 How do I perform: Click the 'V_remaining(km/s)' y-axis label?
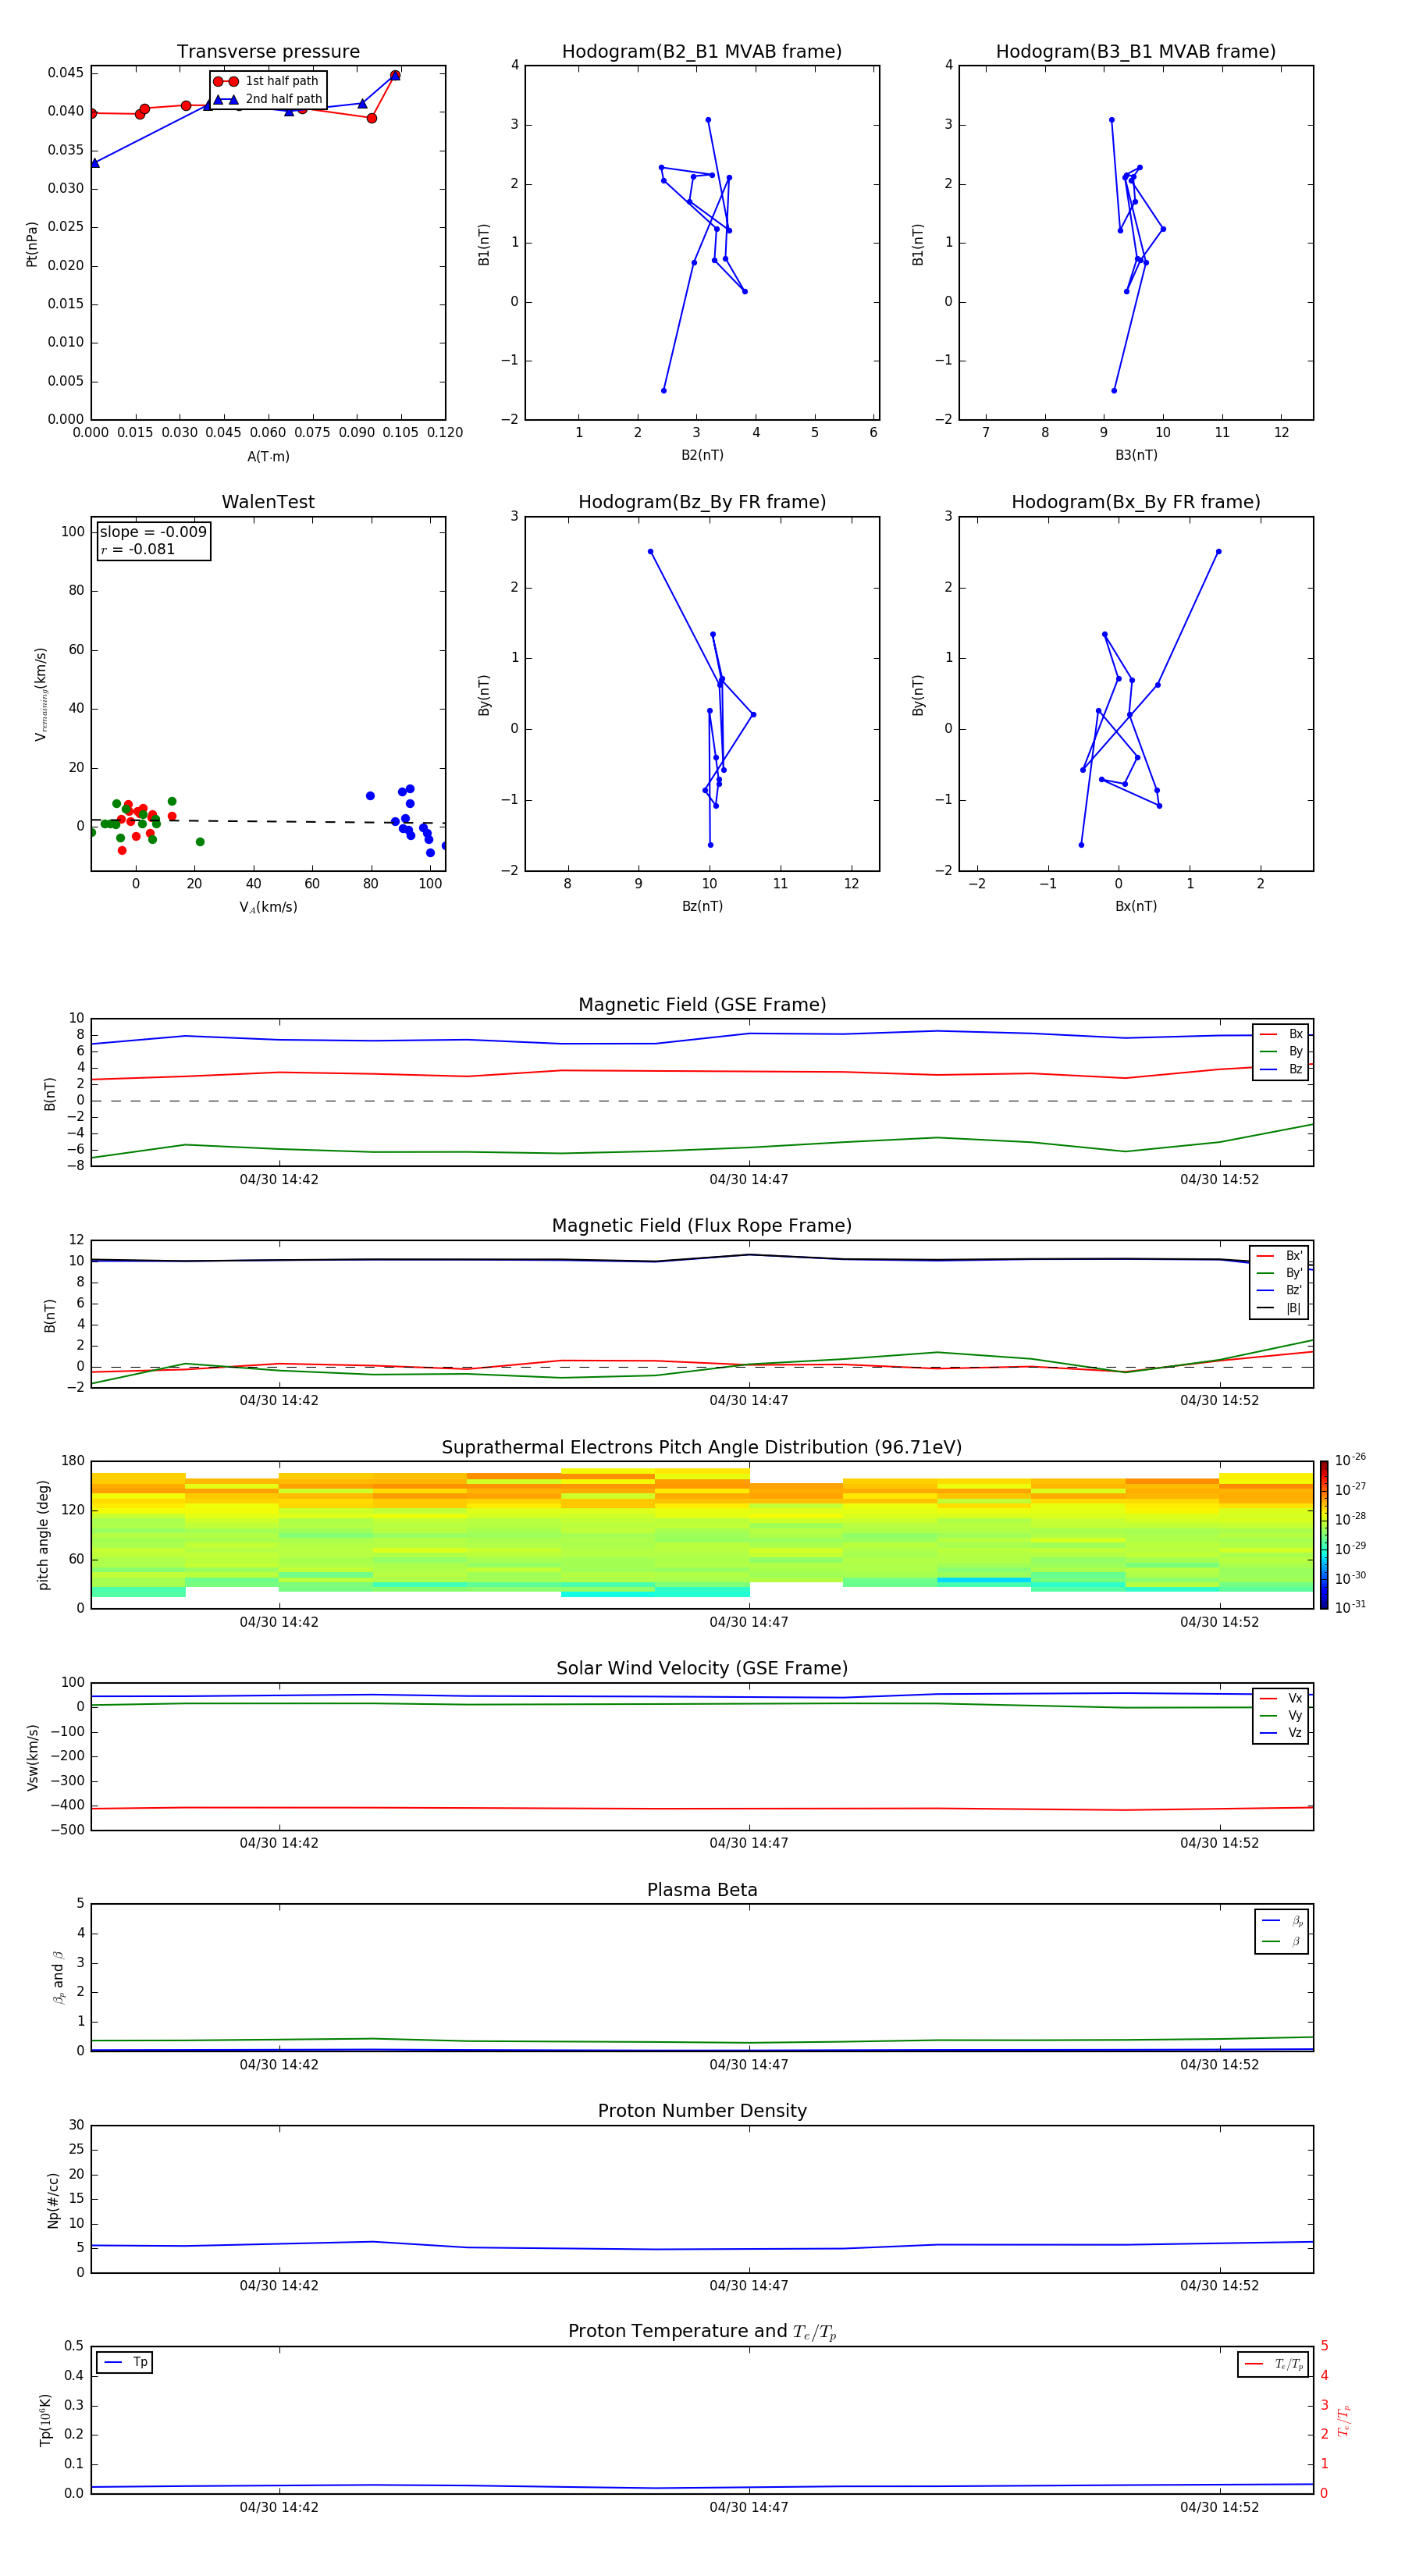pyautogui.click(x=41, y=694)
